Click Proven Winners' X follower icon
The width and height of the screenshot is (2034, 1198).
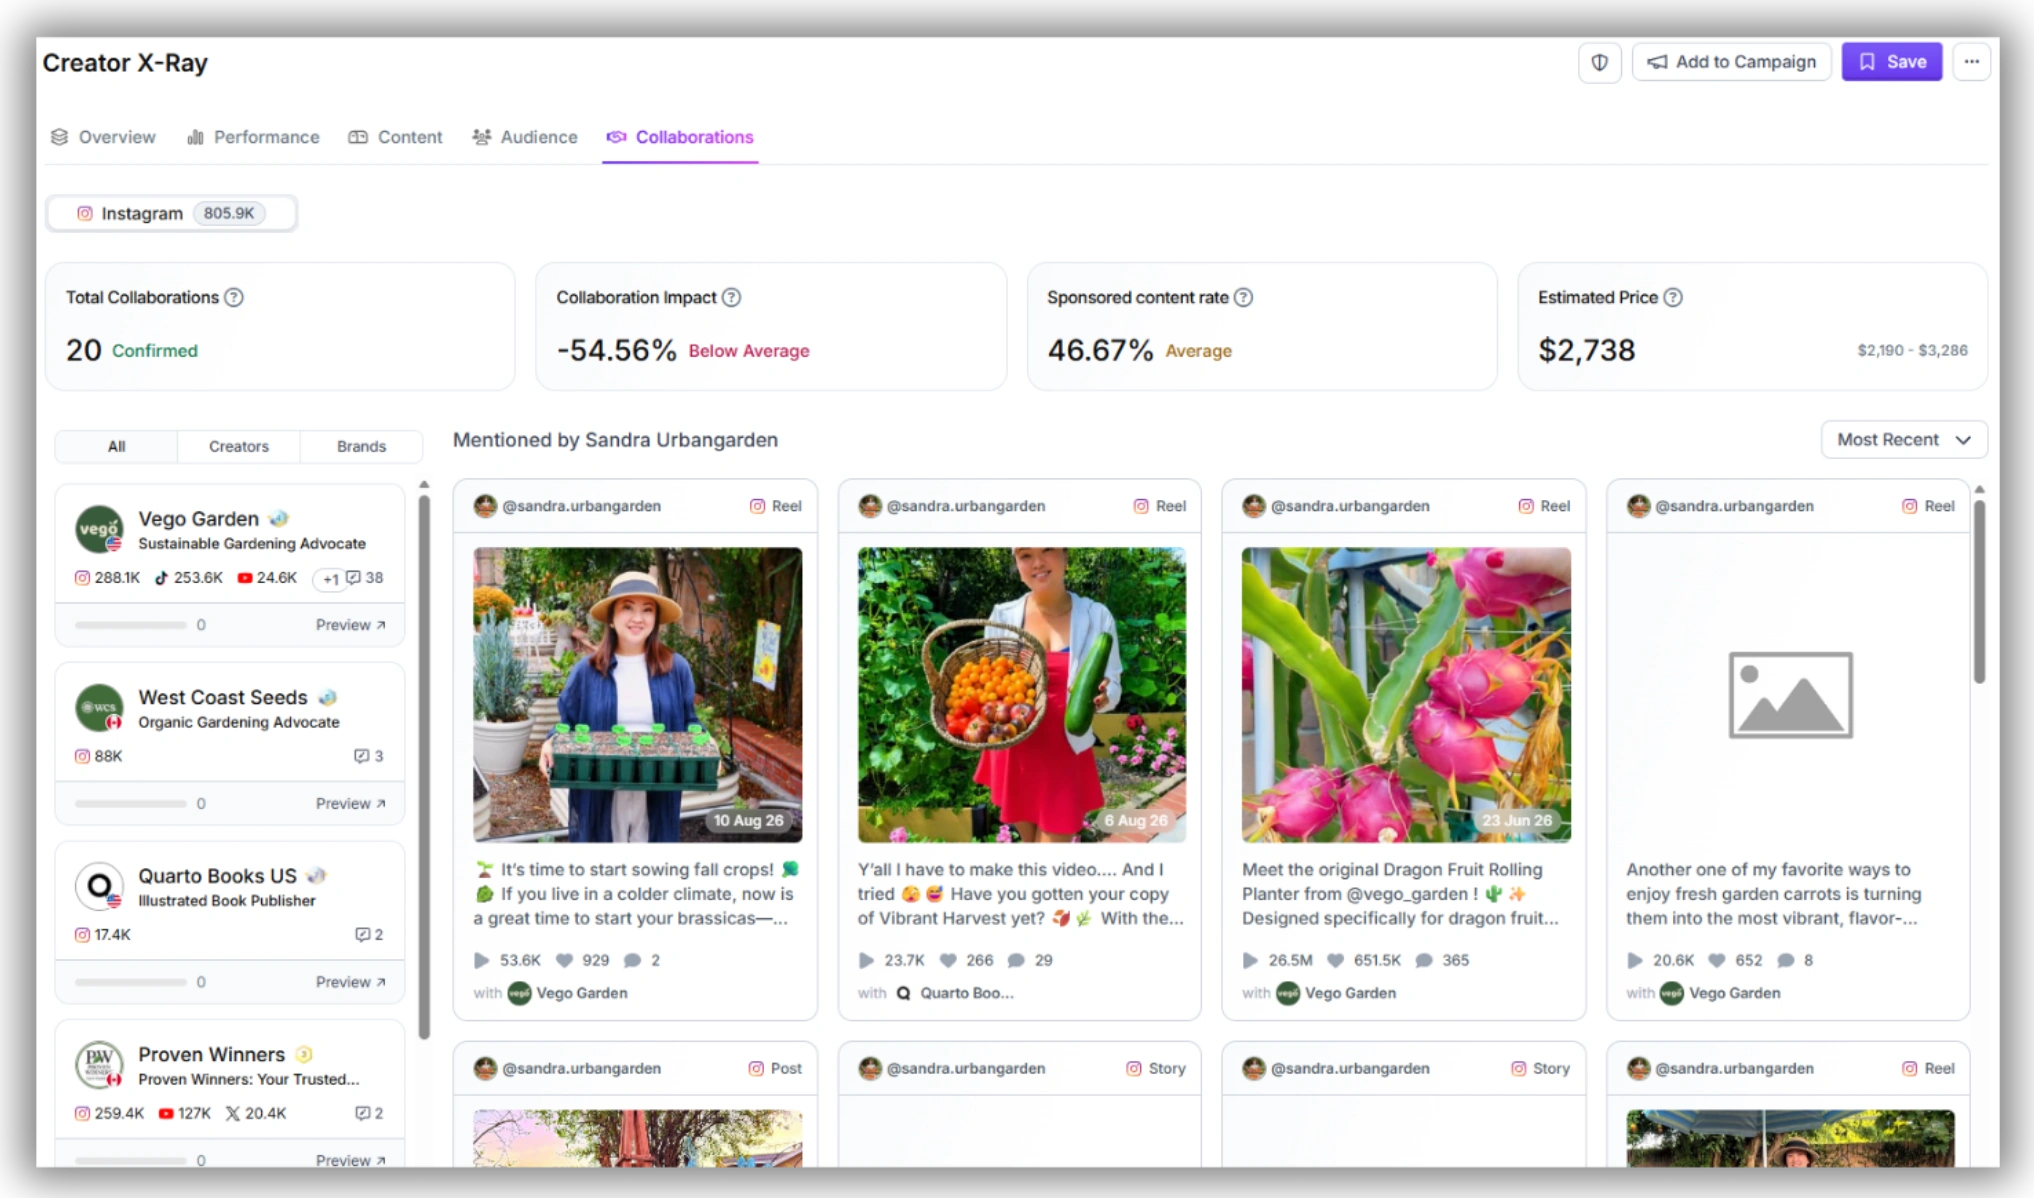pos(232,1113)
